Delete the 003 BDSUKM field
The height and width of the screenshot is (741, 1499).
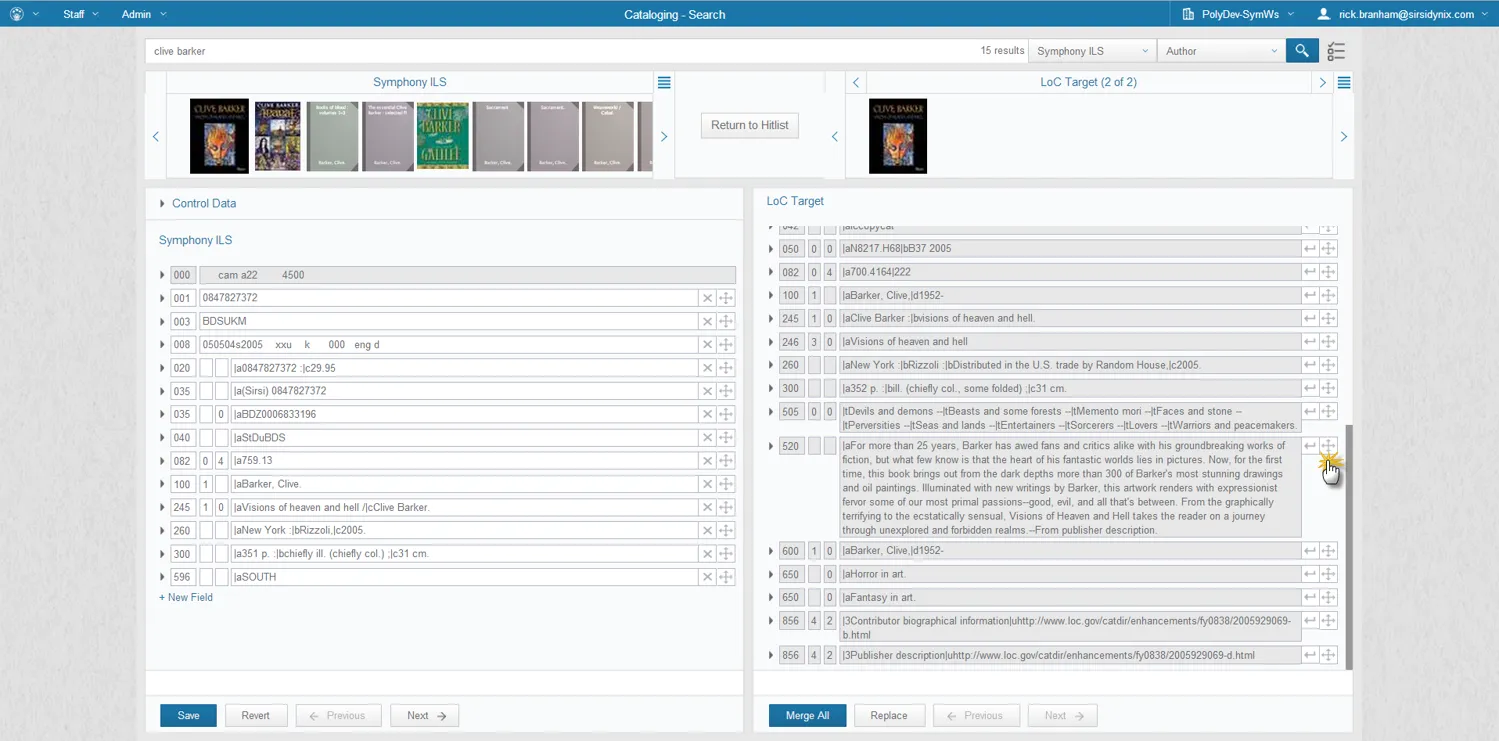point(707,321)
